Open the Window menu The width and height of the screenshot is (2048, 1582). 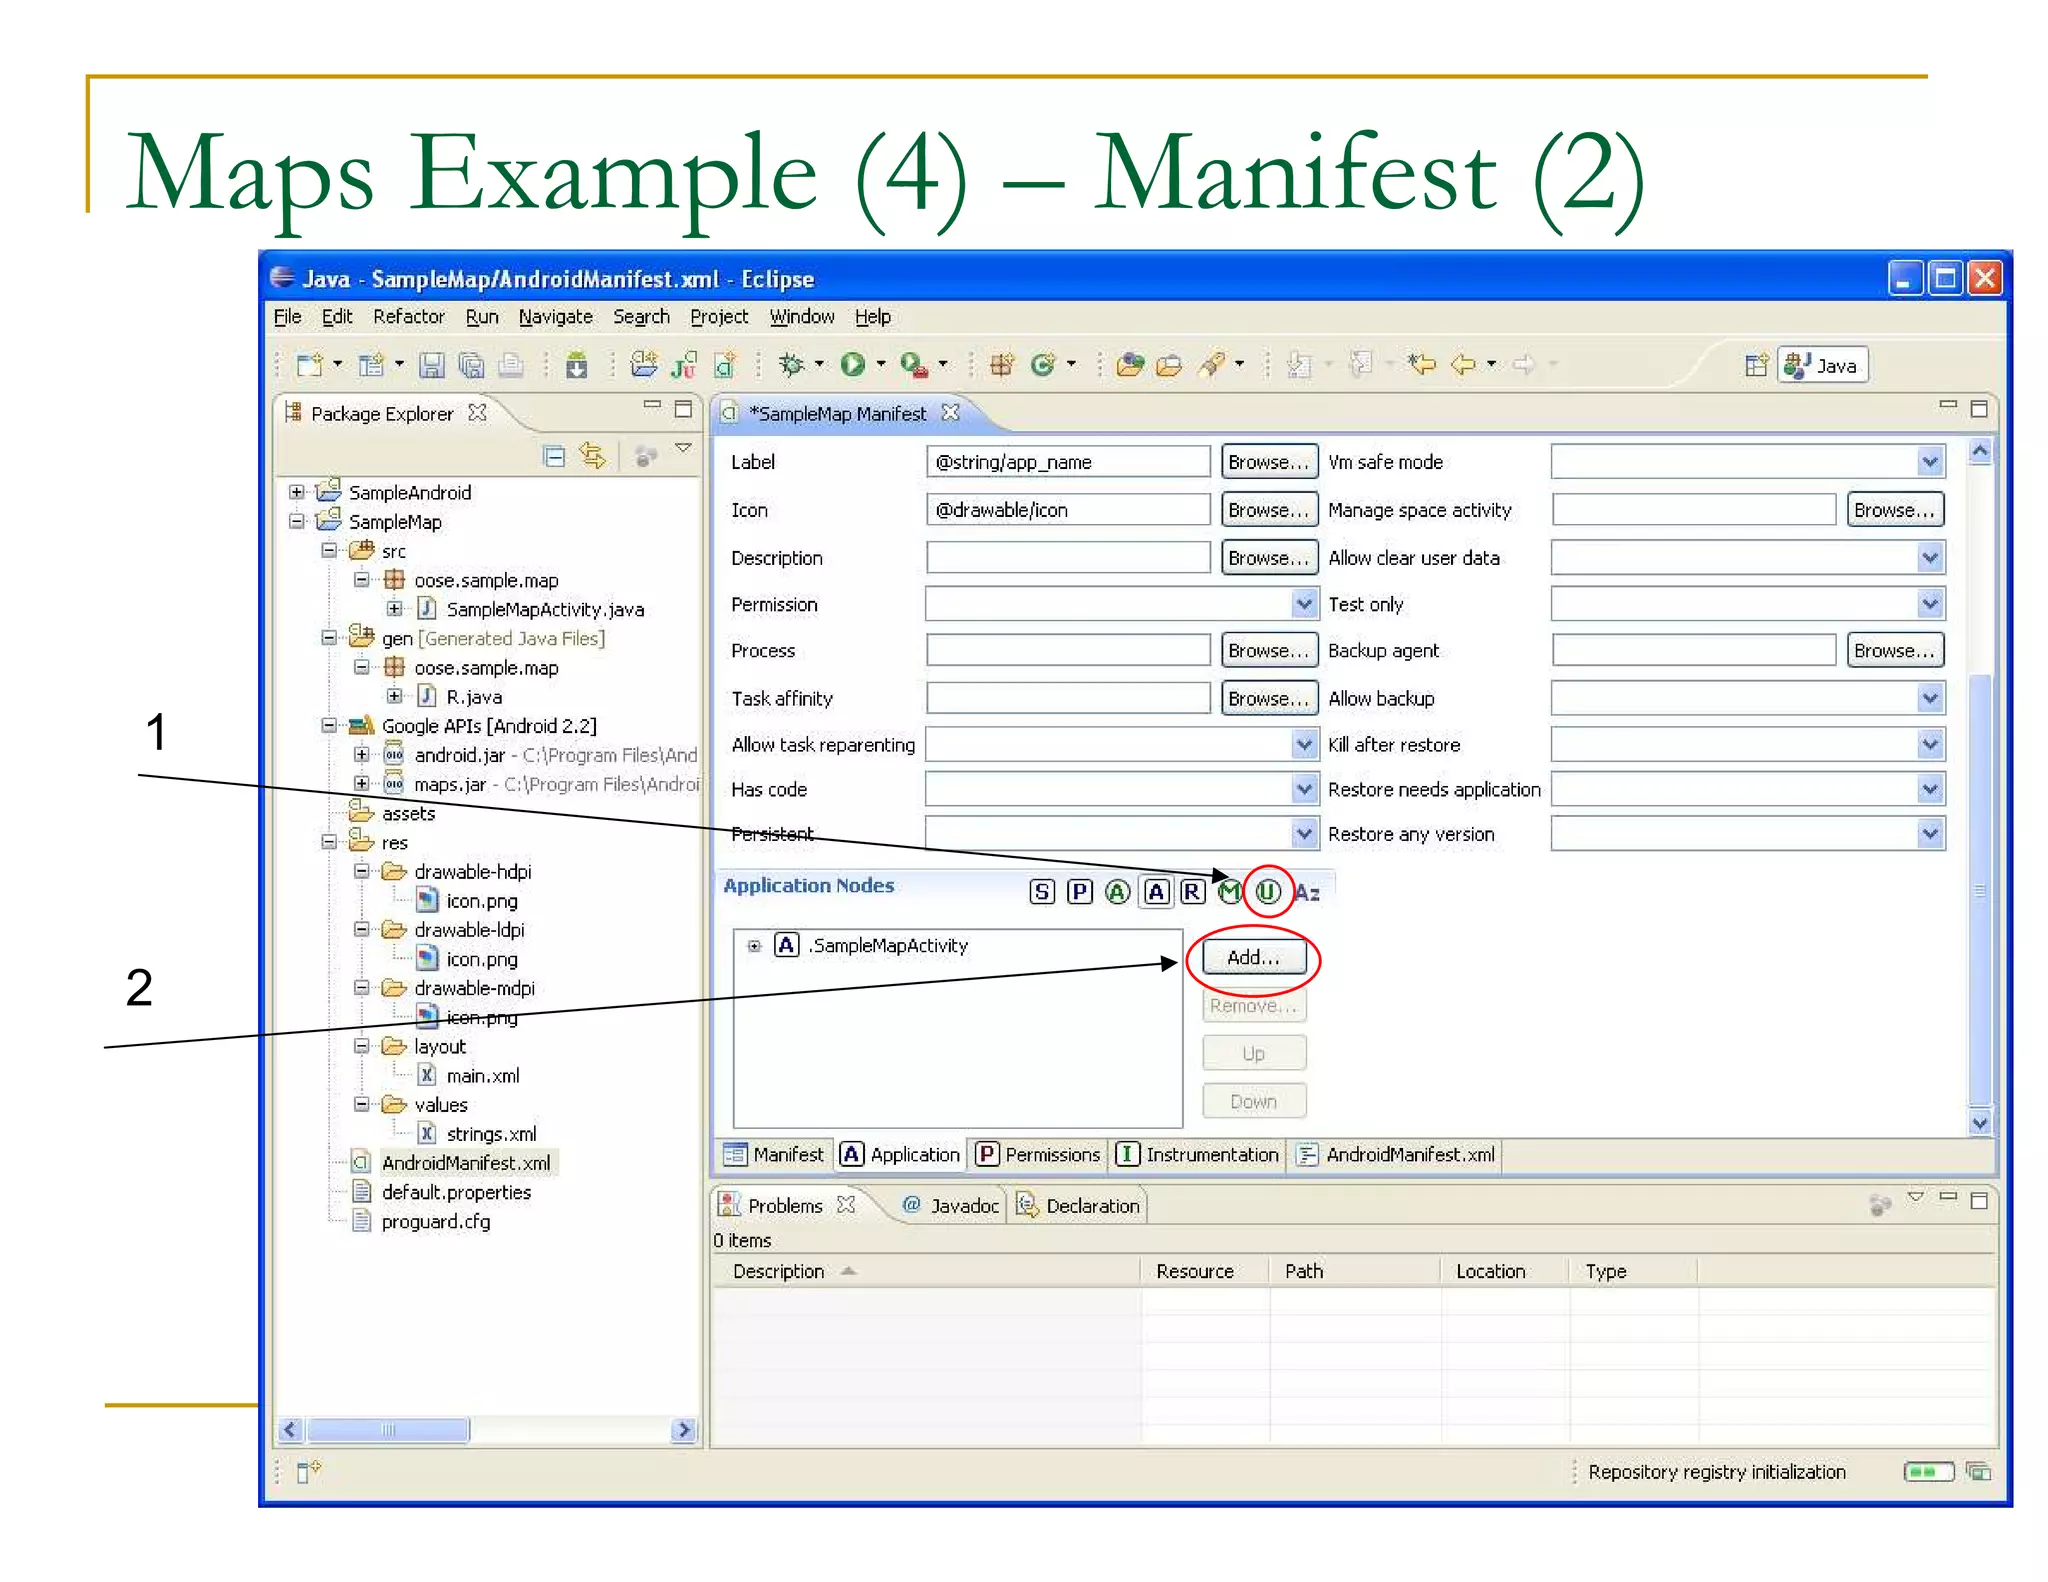802,317
